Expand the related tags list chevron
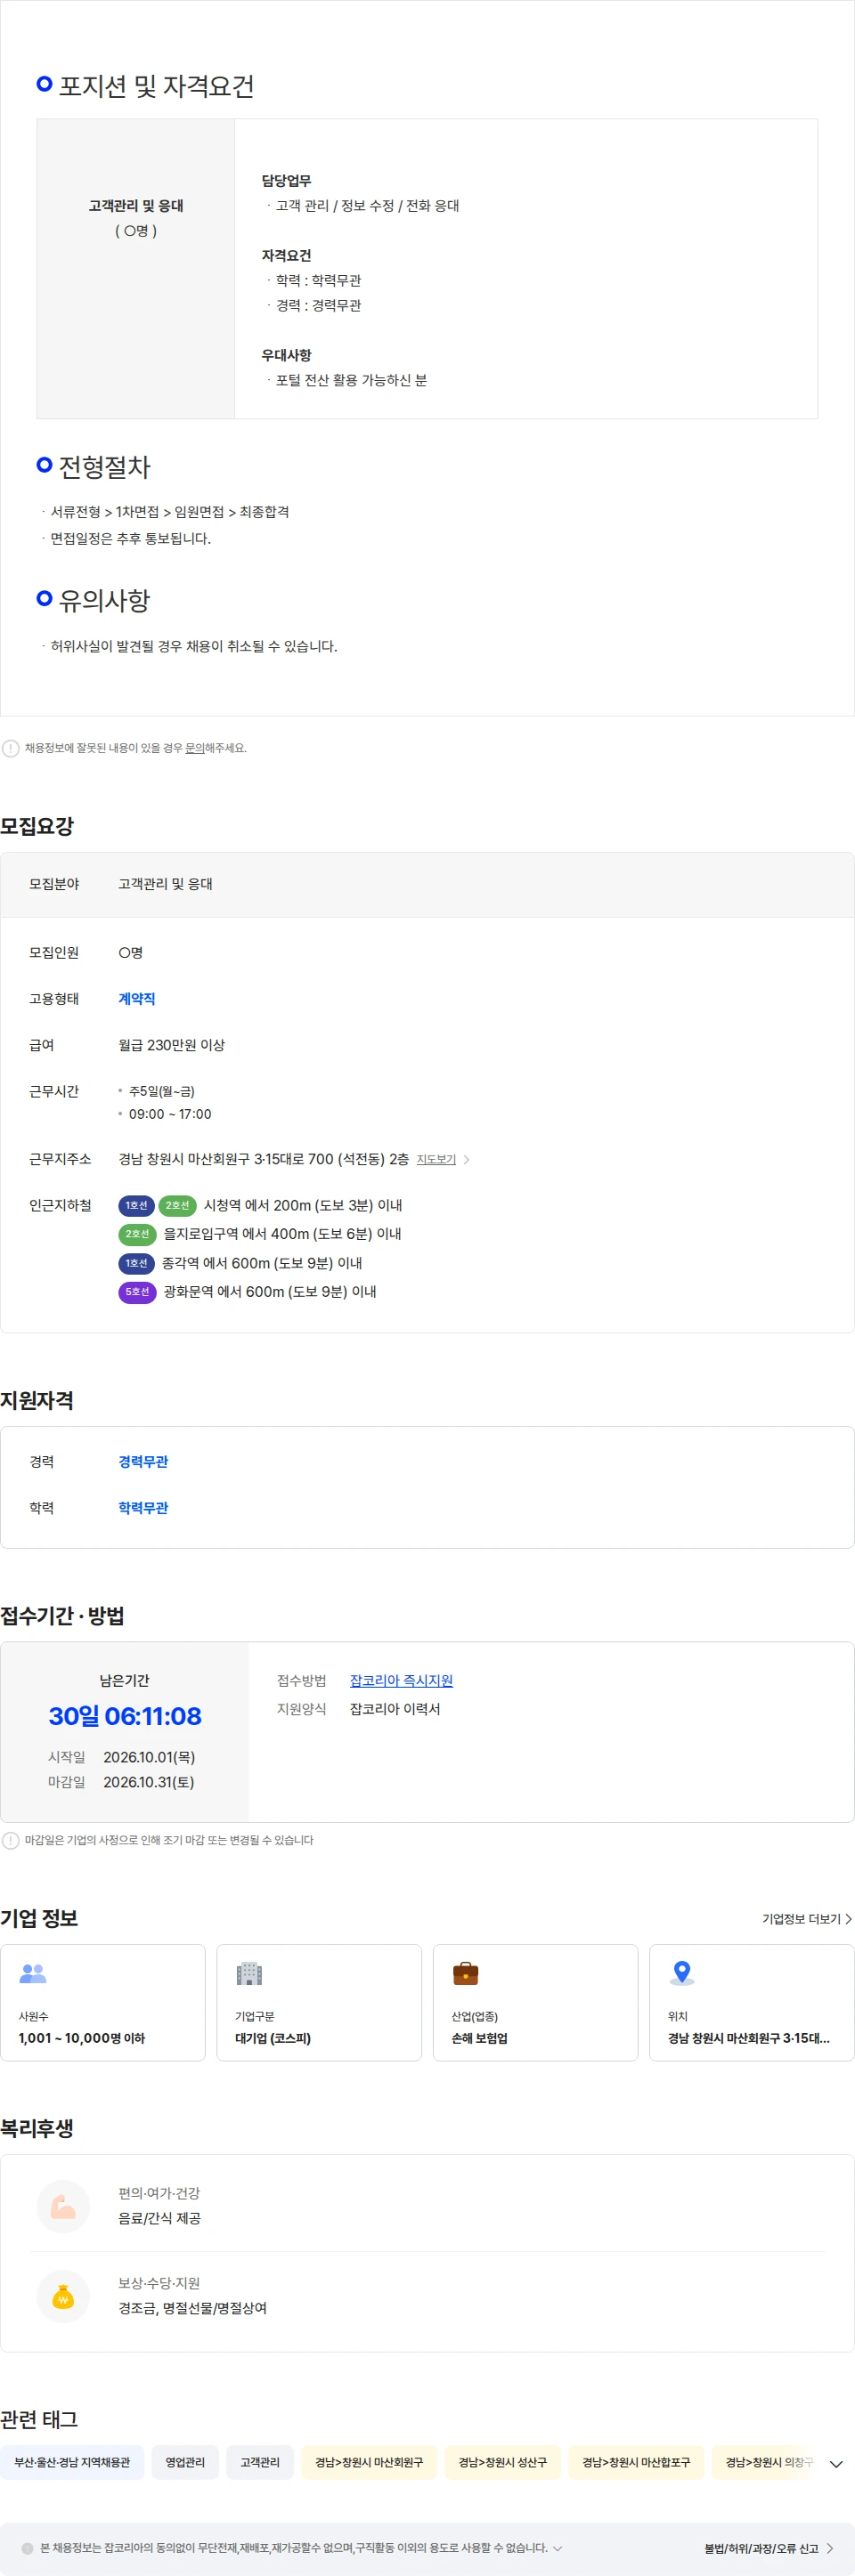 tap(836, 2464)
